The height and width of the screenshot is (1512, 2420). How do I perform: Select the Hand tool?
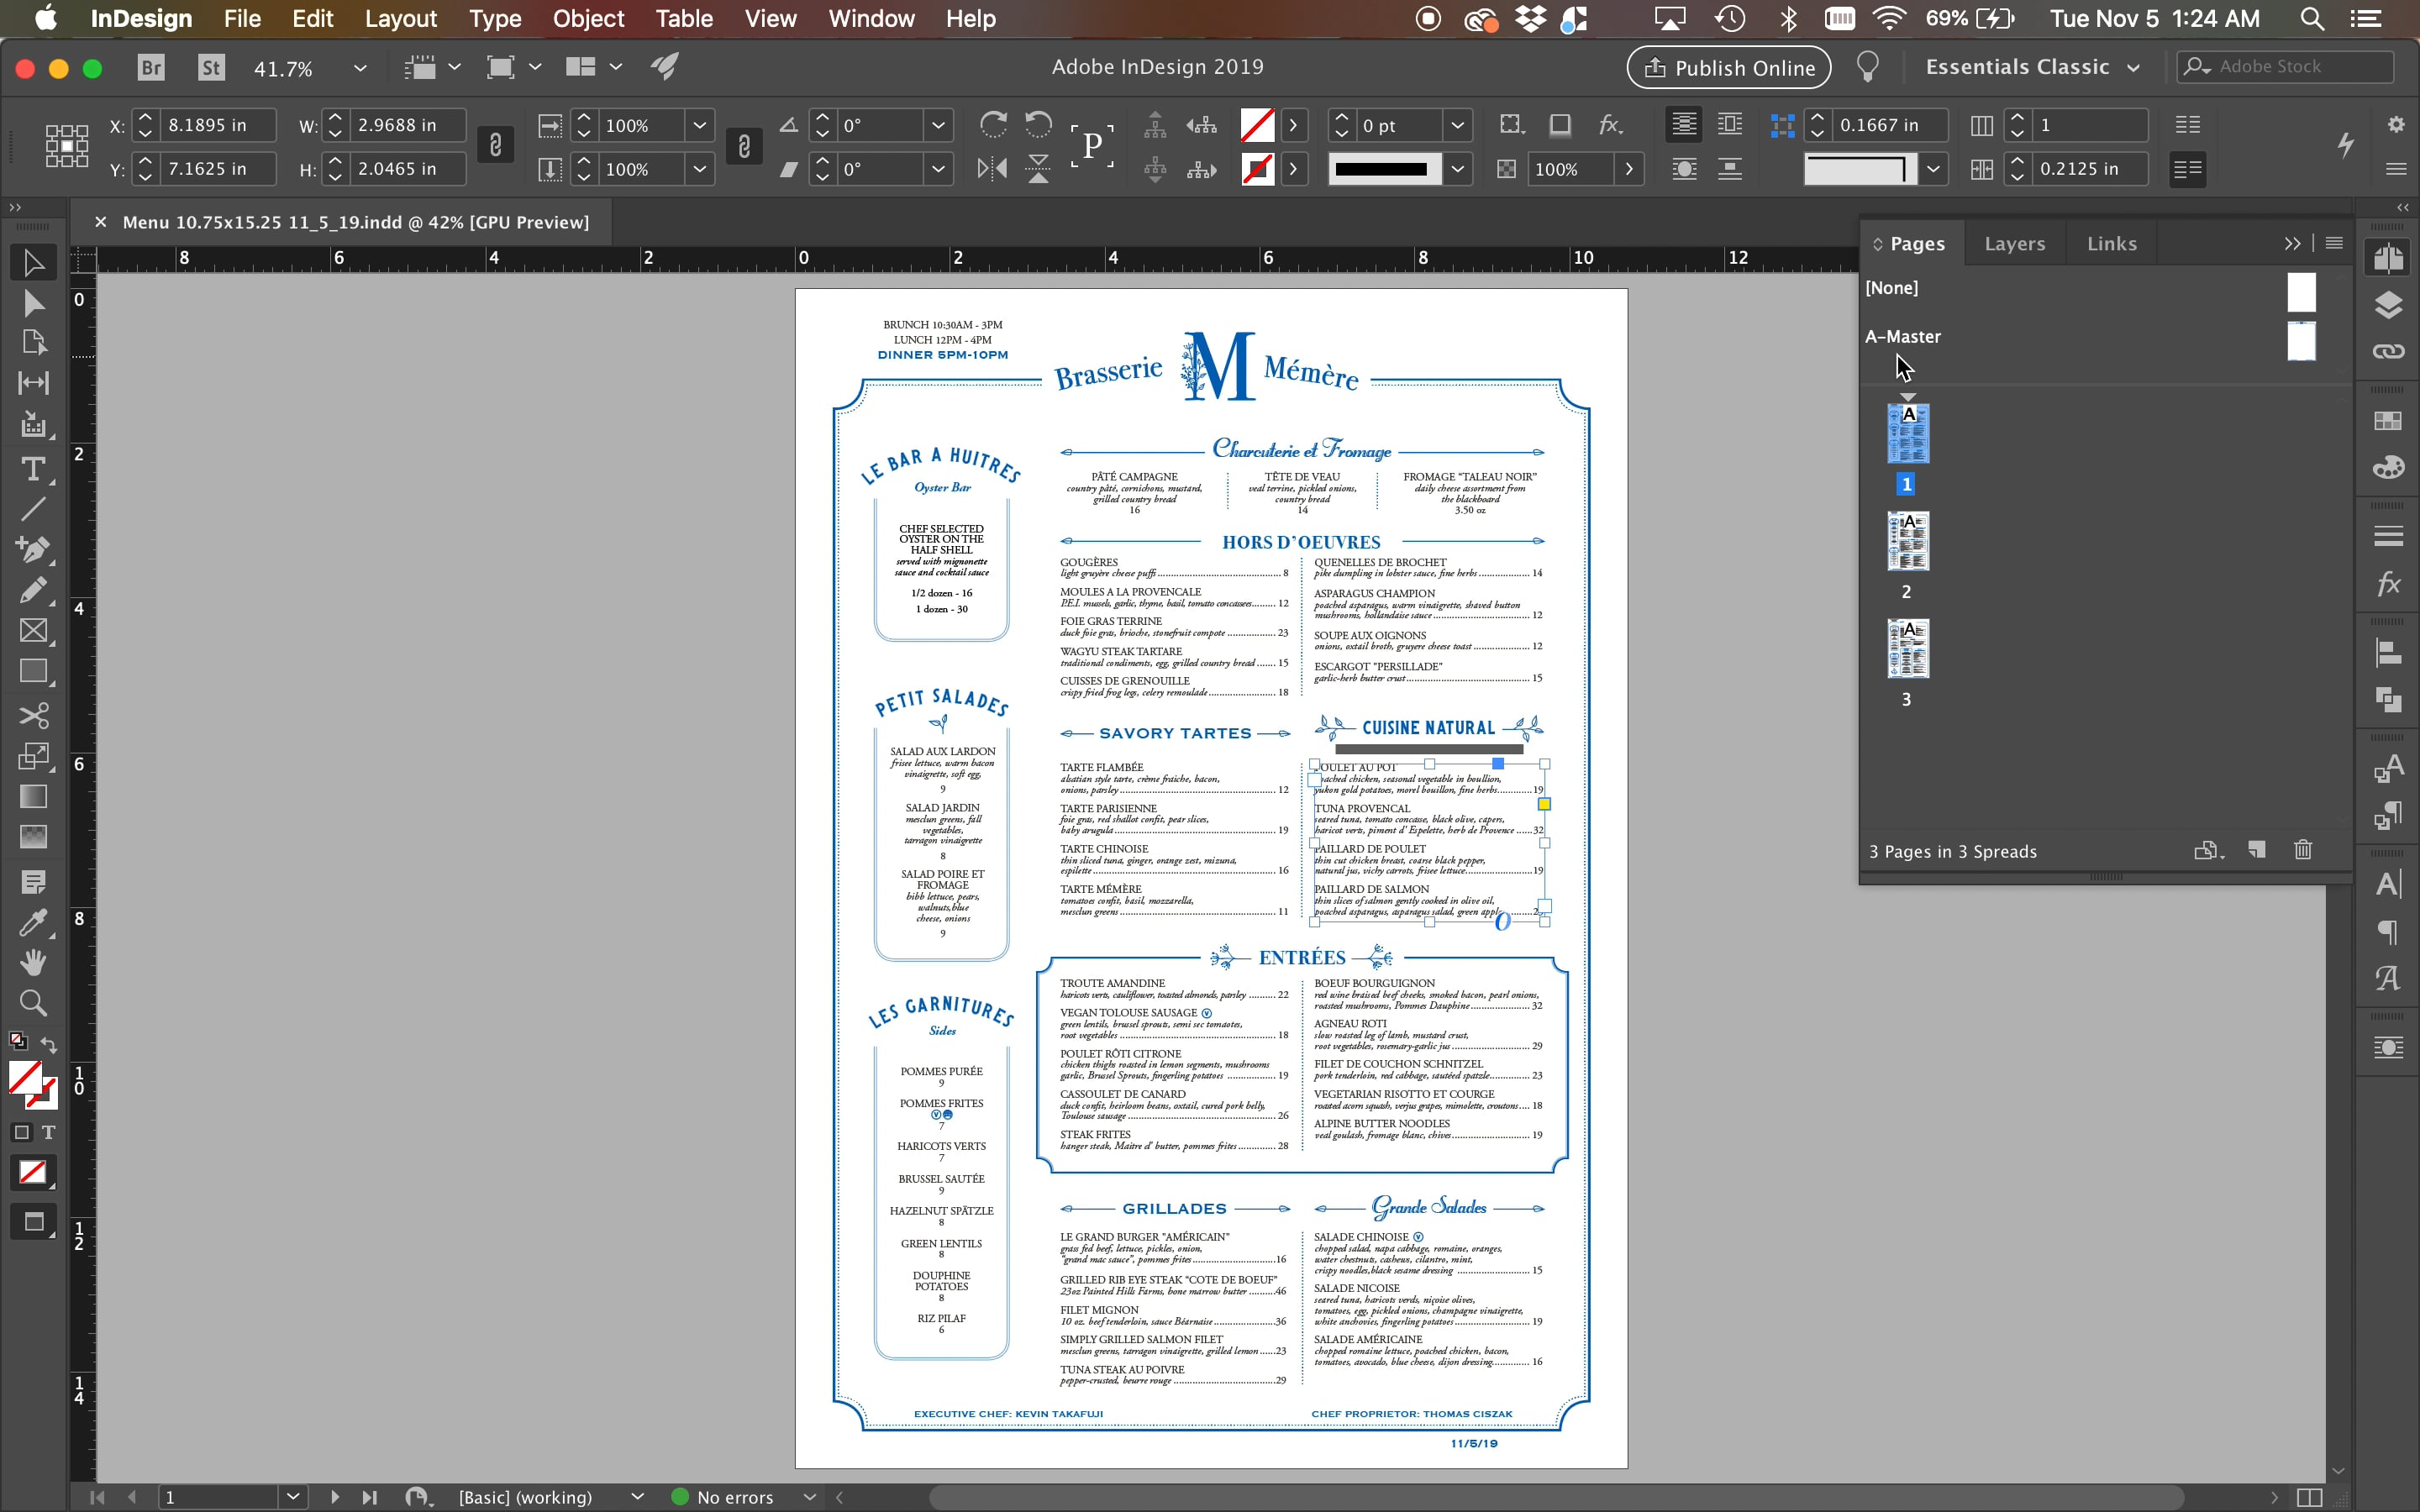click(x=33, y=962)
